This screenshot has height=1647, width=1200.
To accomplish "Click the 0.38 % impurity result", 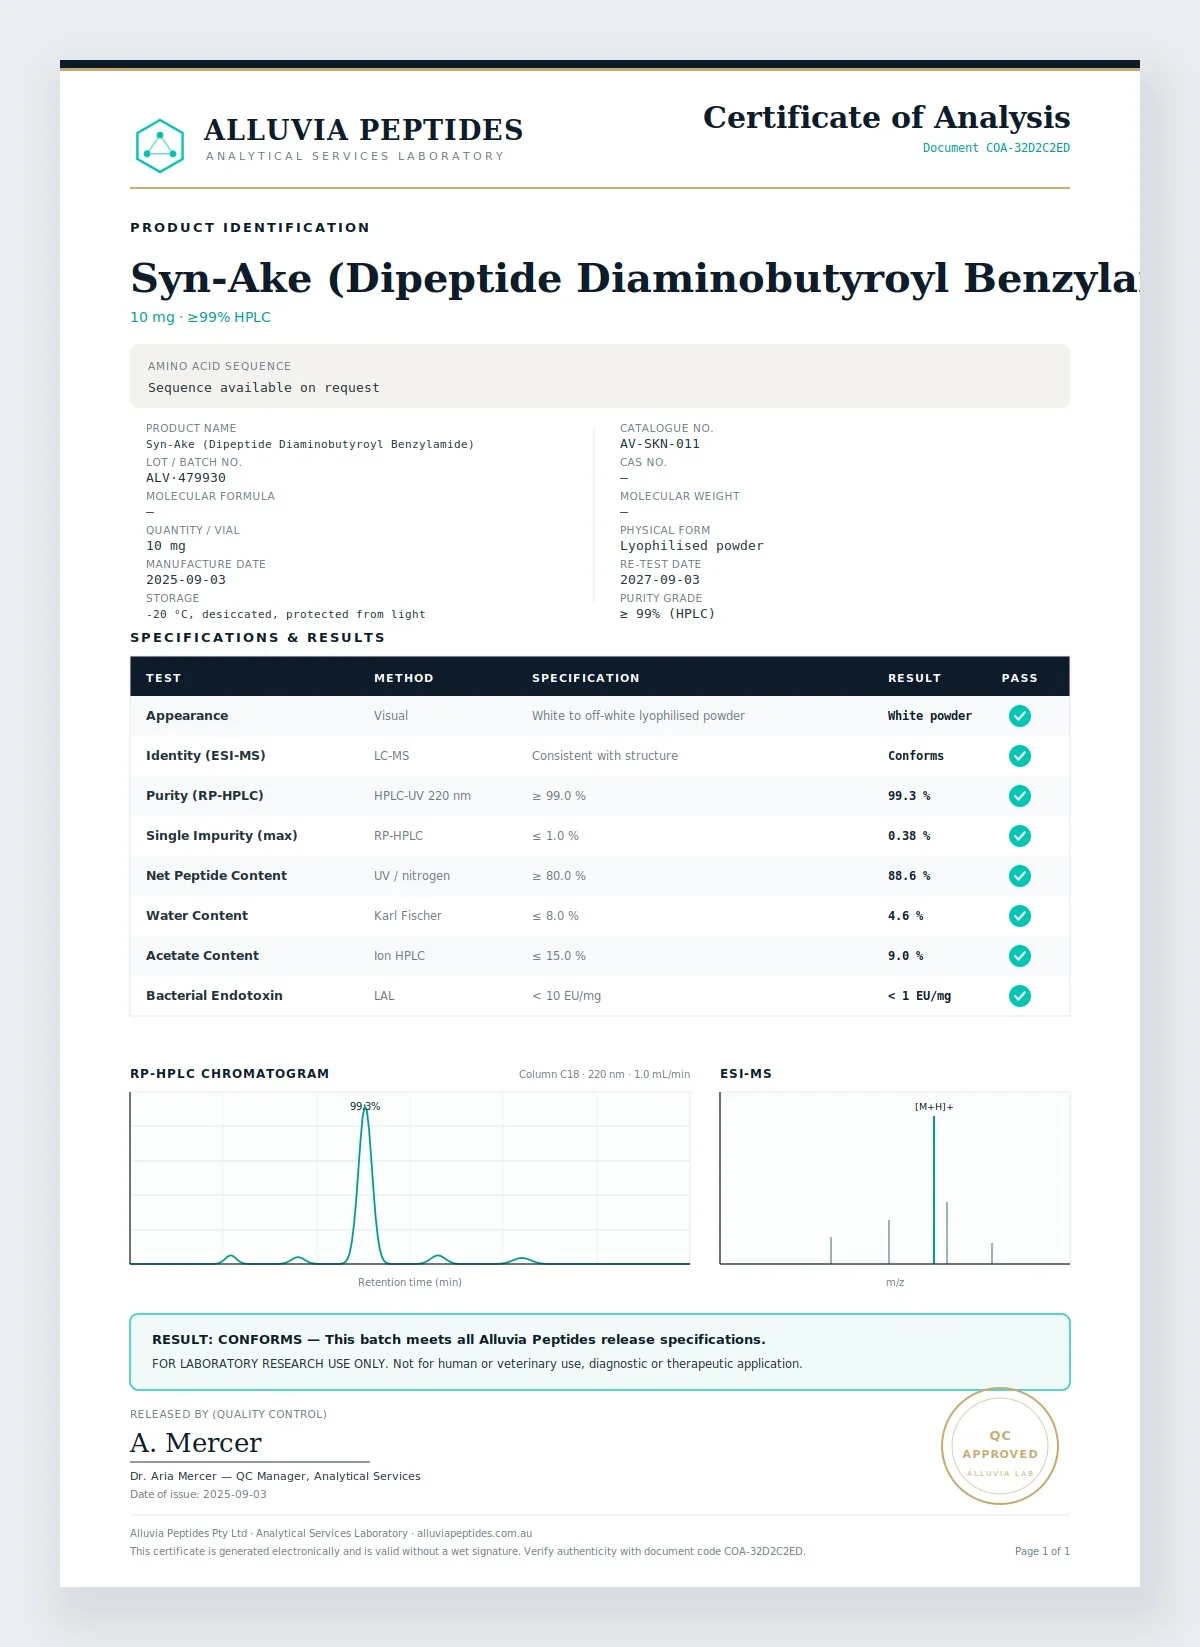I will coord(909,836).
